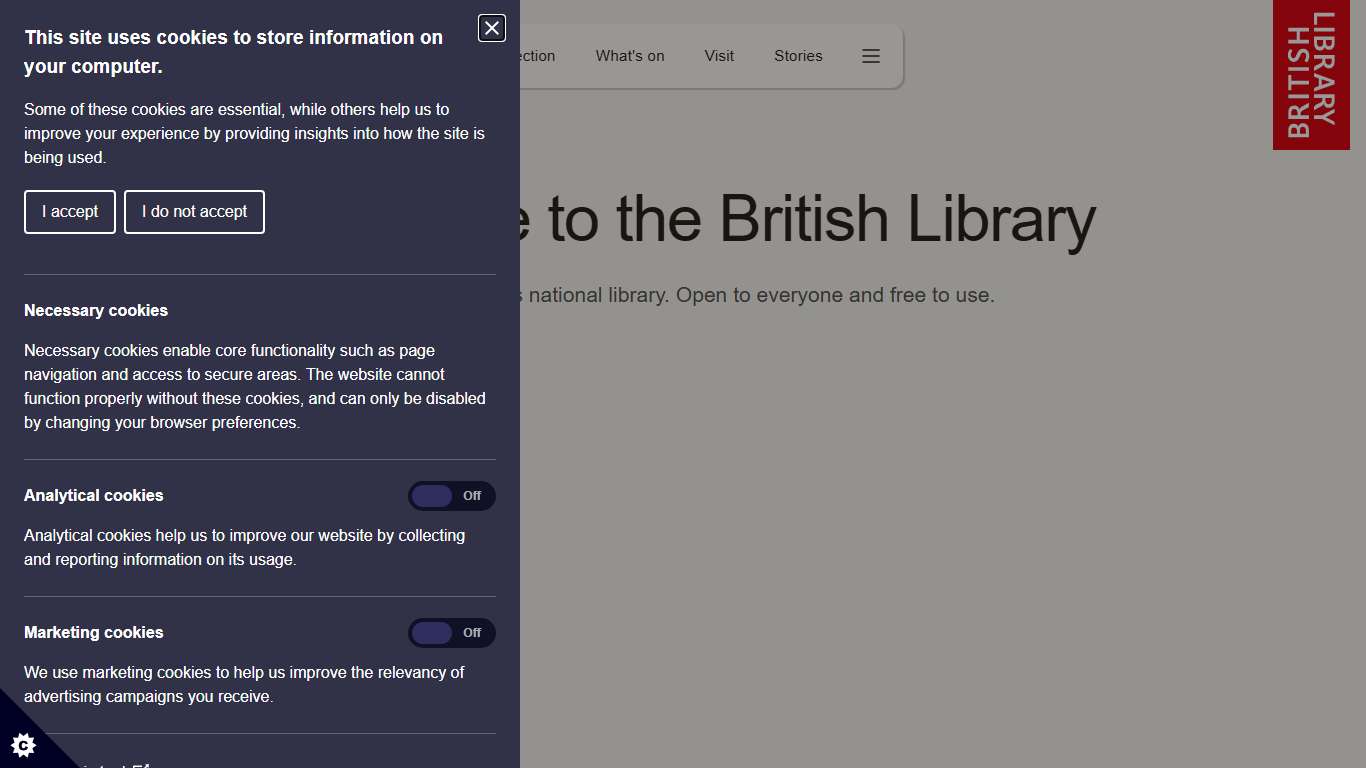
Task: Turn on the Marketing cookies switch
Action: point(451,633)
